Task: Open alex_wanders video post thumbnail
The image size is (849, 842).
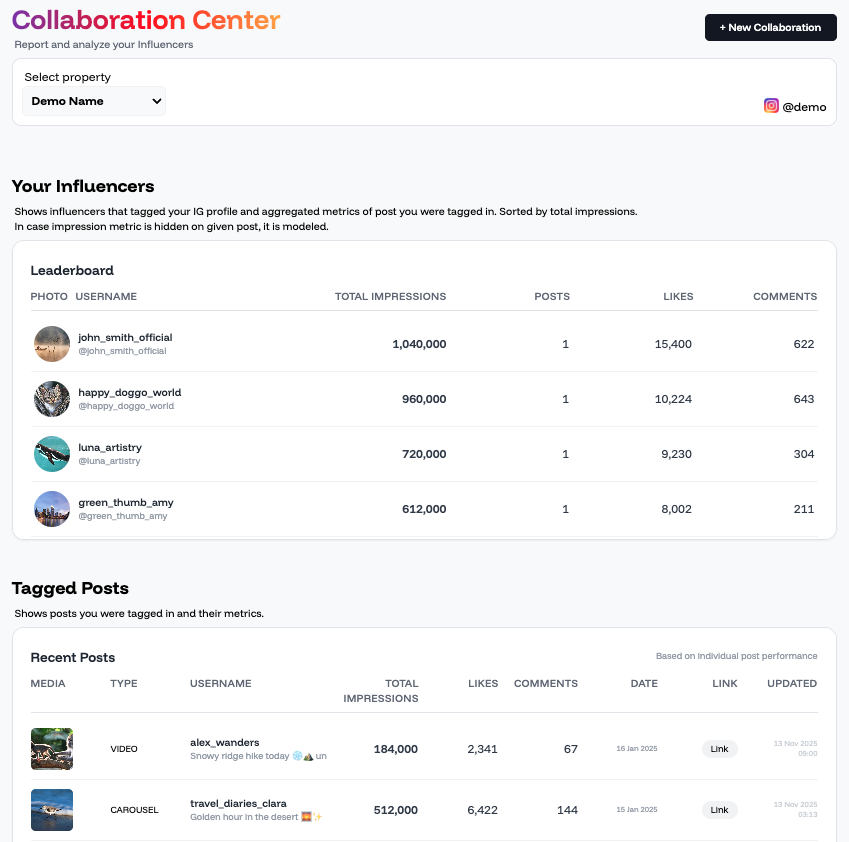Action: [x=52, y=749]
